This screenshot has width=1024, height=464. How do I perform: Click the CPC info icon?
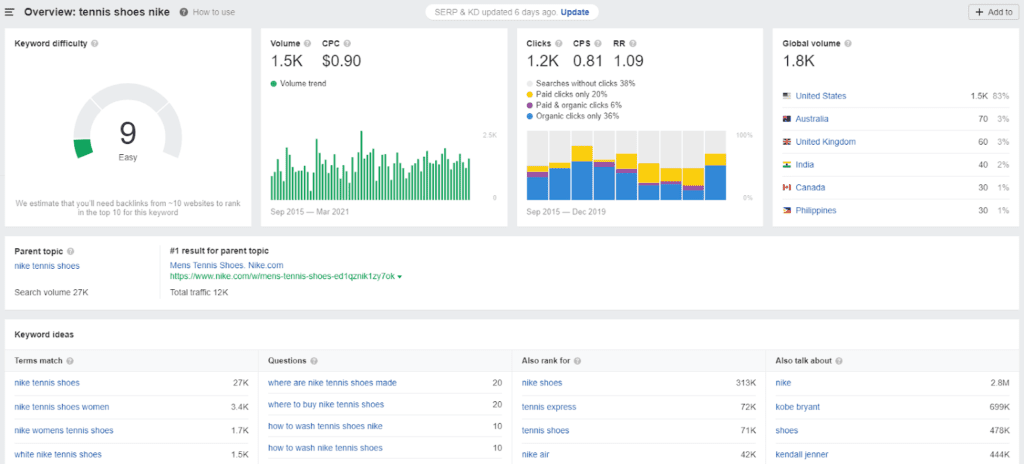pyautogui.click(x=347, y=44)
